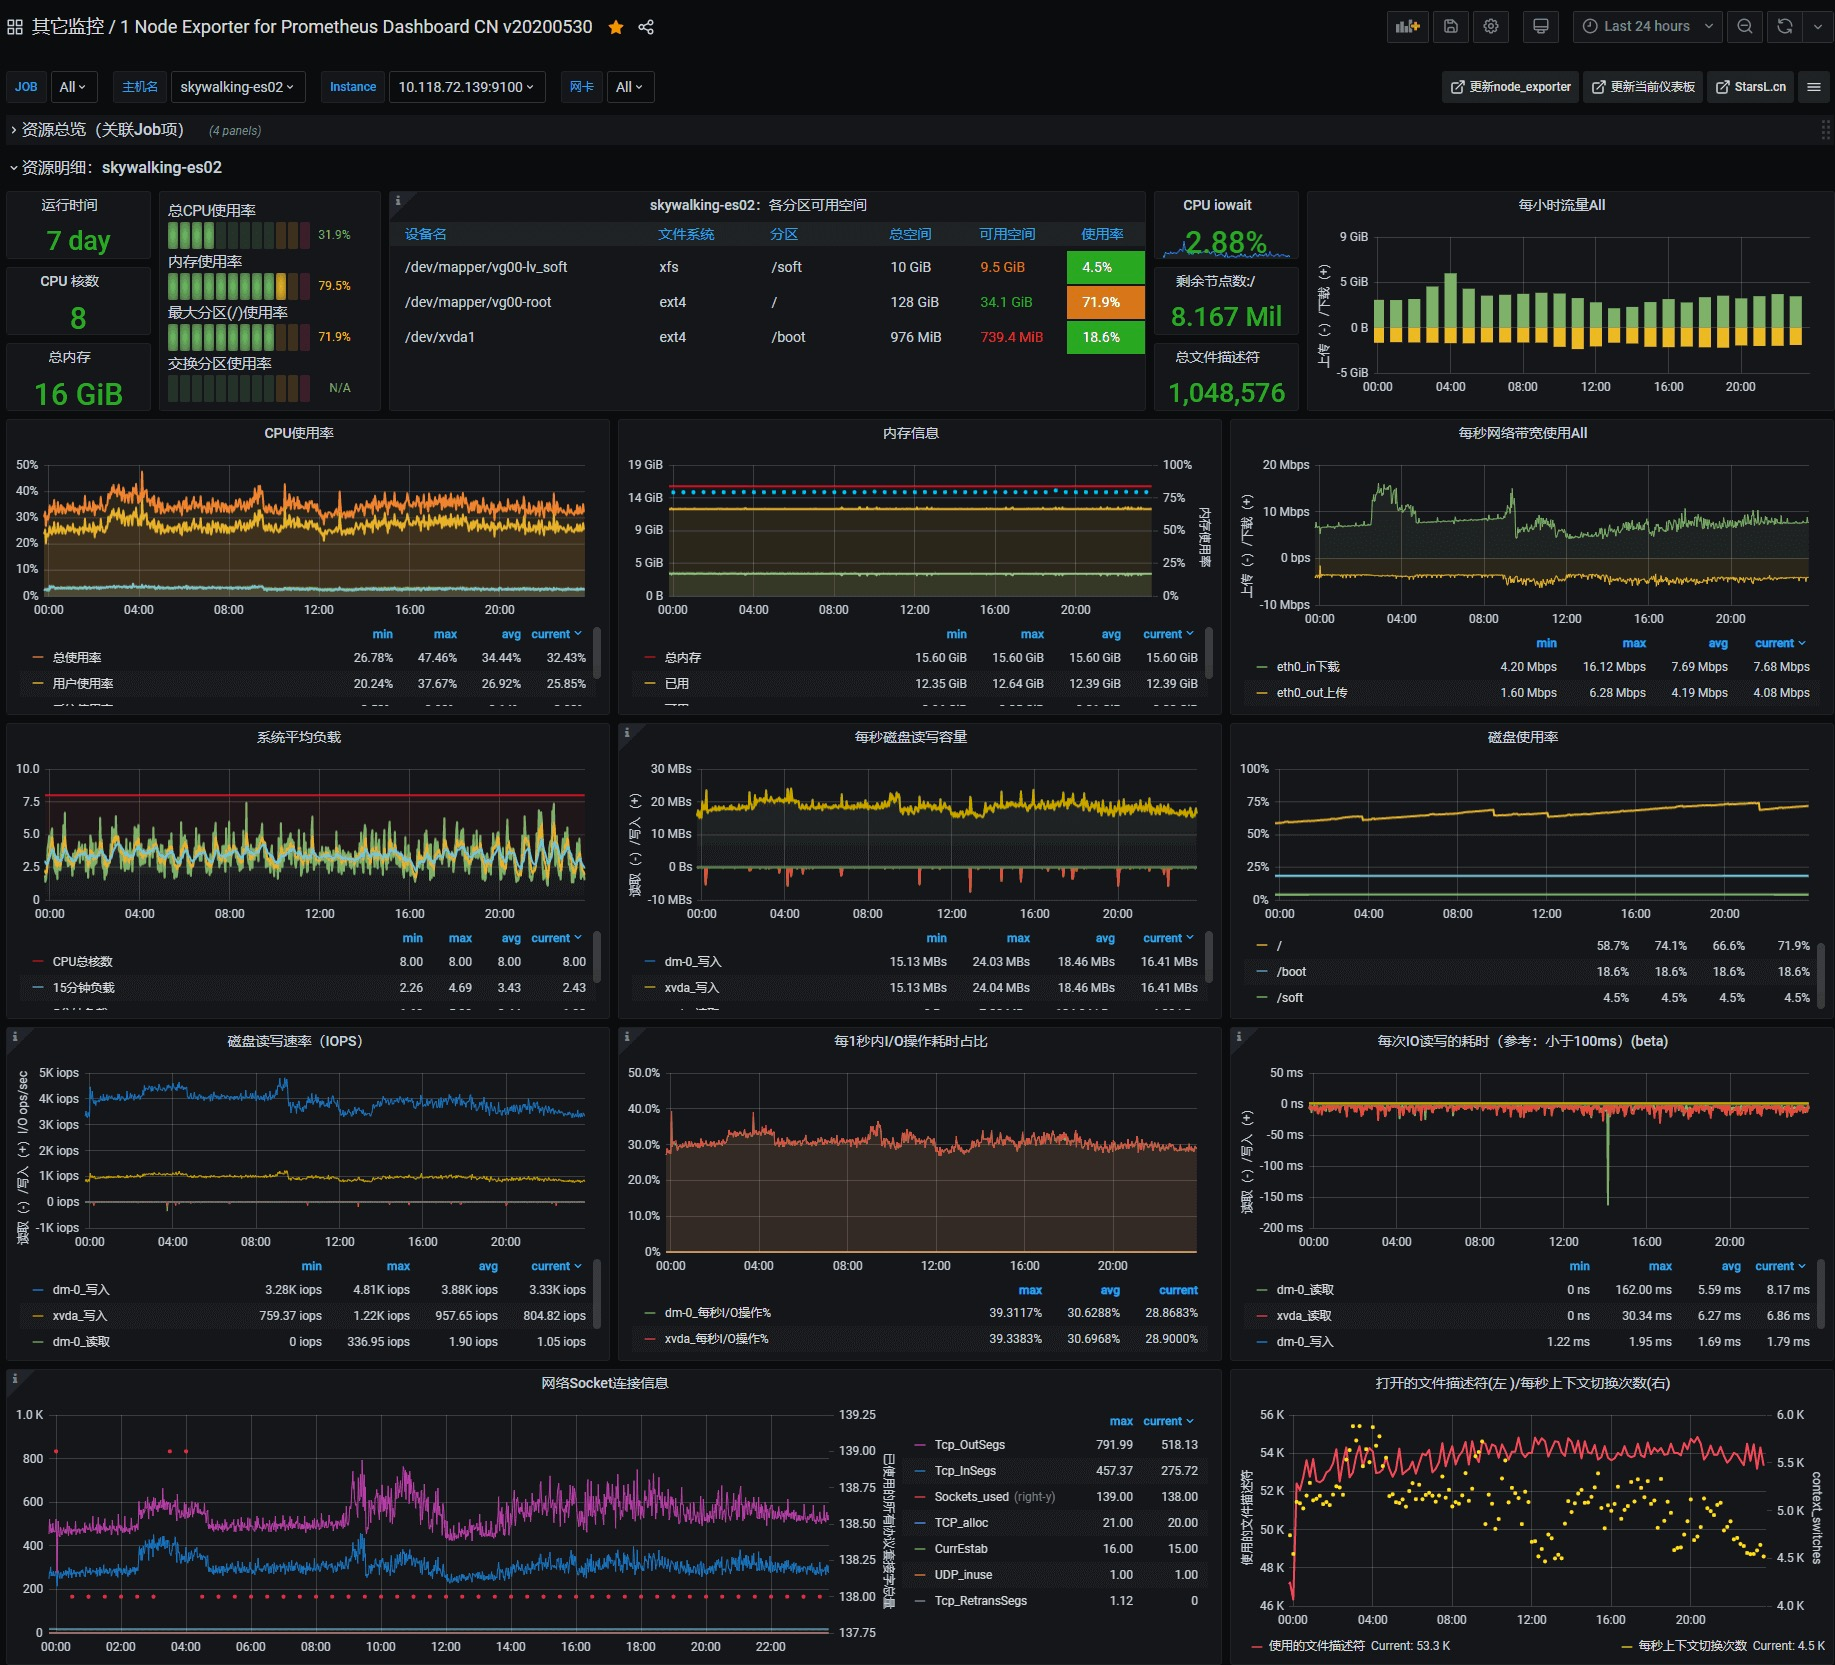Sort partition table by 使用率 header
This screenshot has height=1665, width=1835.
click(x=1102, y=234)
